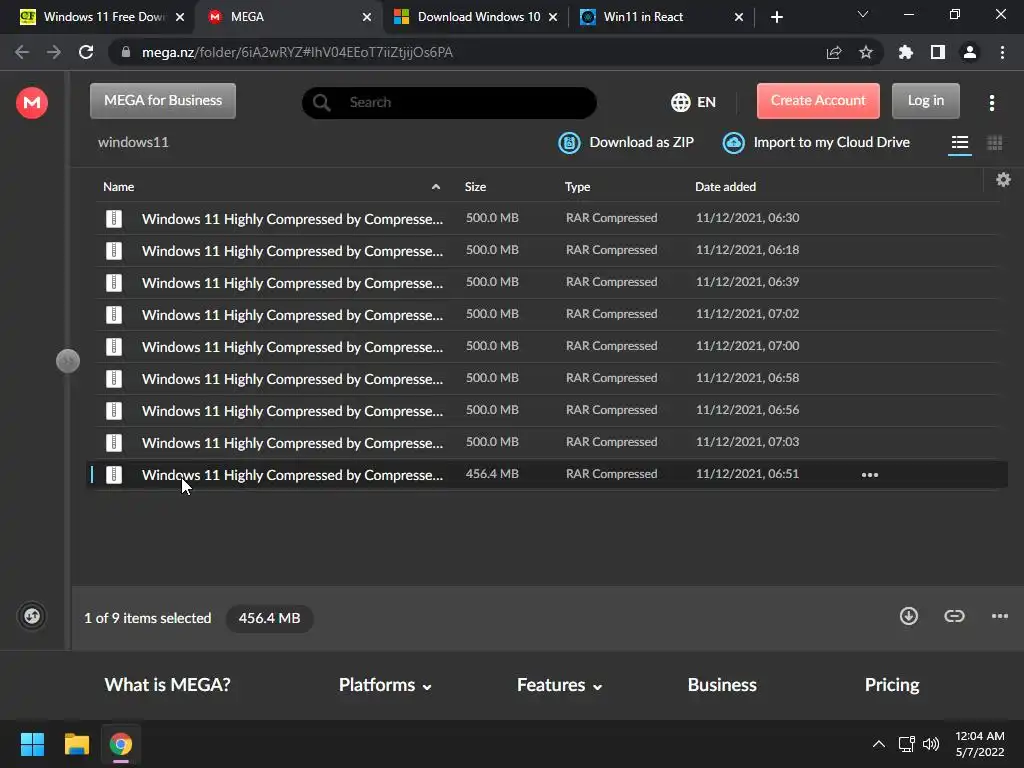Viewport: 1024px width, 768px height.
Task: Open File Explorer from taskbar
Action: coord(76,744)
